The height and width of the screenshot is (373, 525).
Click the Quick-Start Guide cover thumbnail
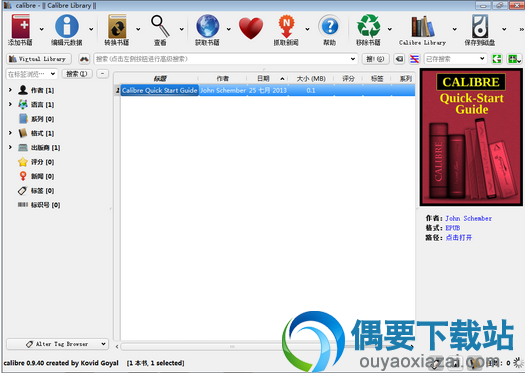(471, 137)
